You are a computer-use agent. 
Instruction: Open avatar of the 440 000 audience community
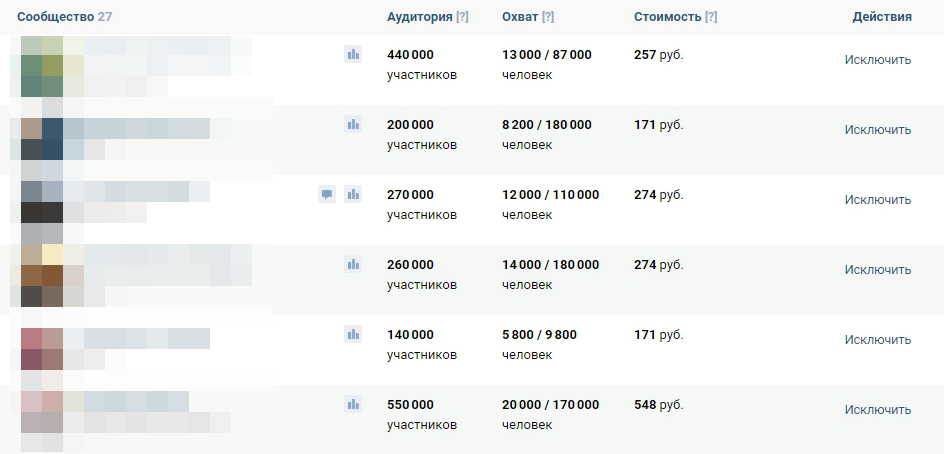(x=42, y=66)
